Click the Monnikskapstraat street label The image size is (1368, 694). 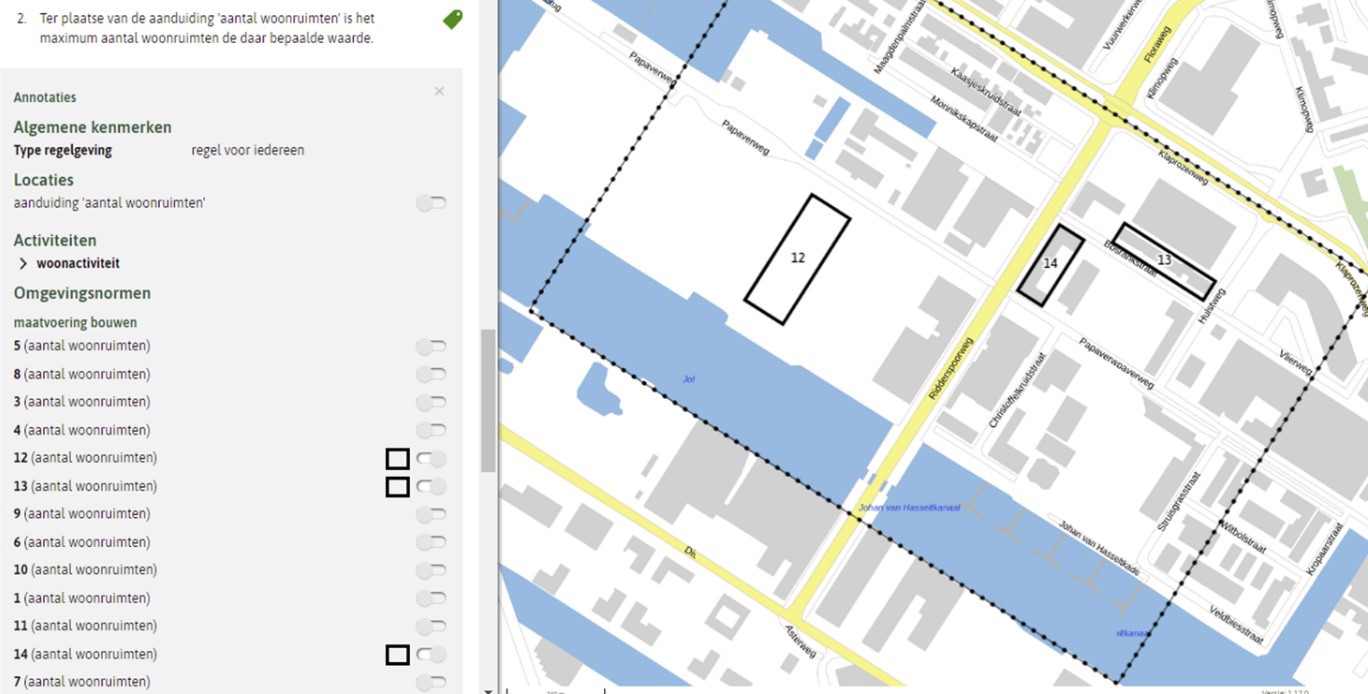964,120
